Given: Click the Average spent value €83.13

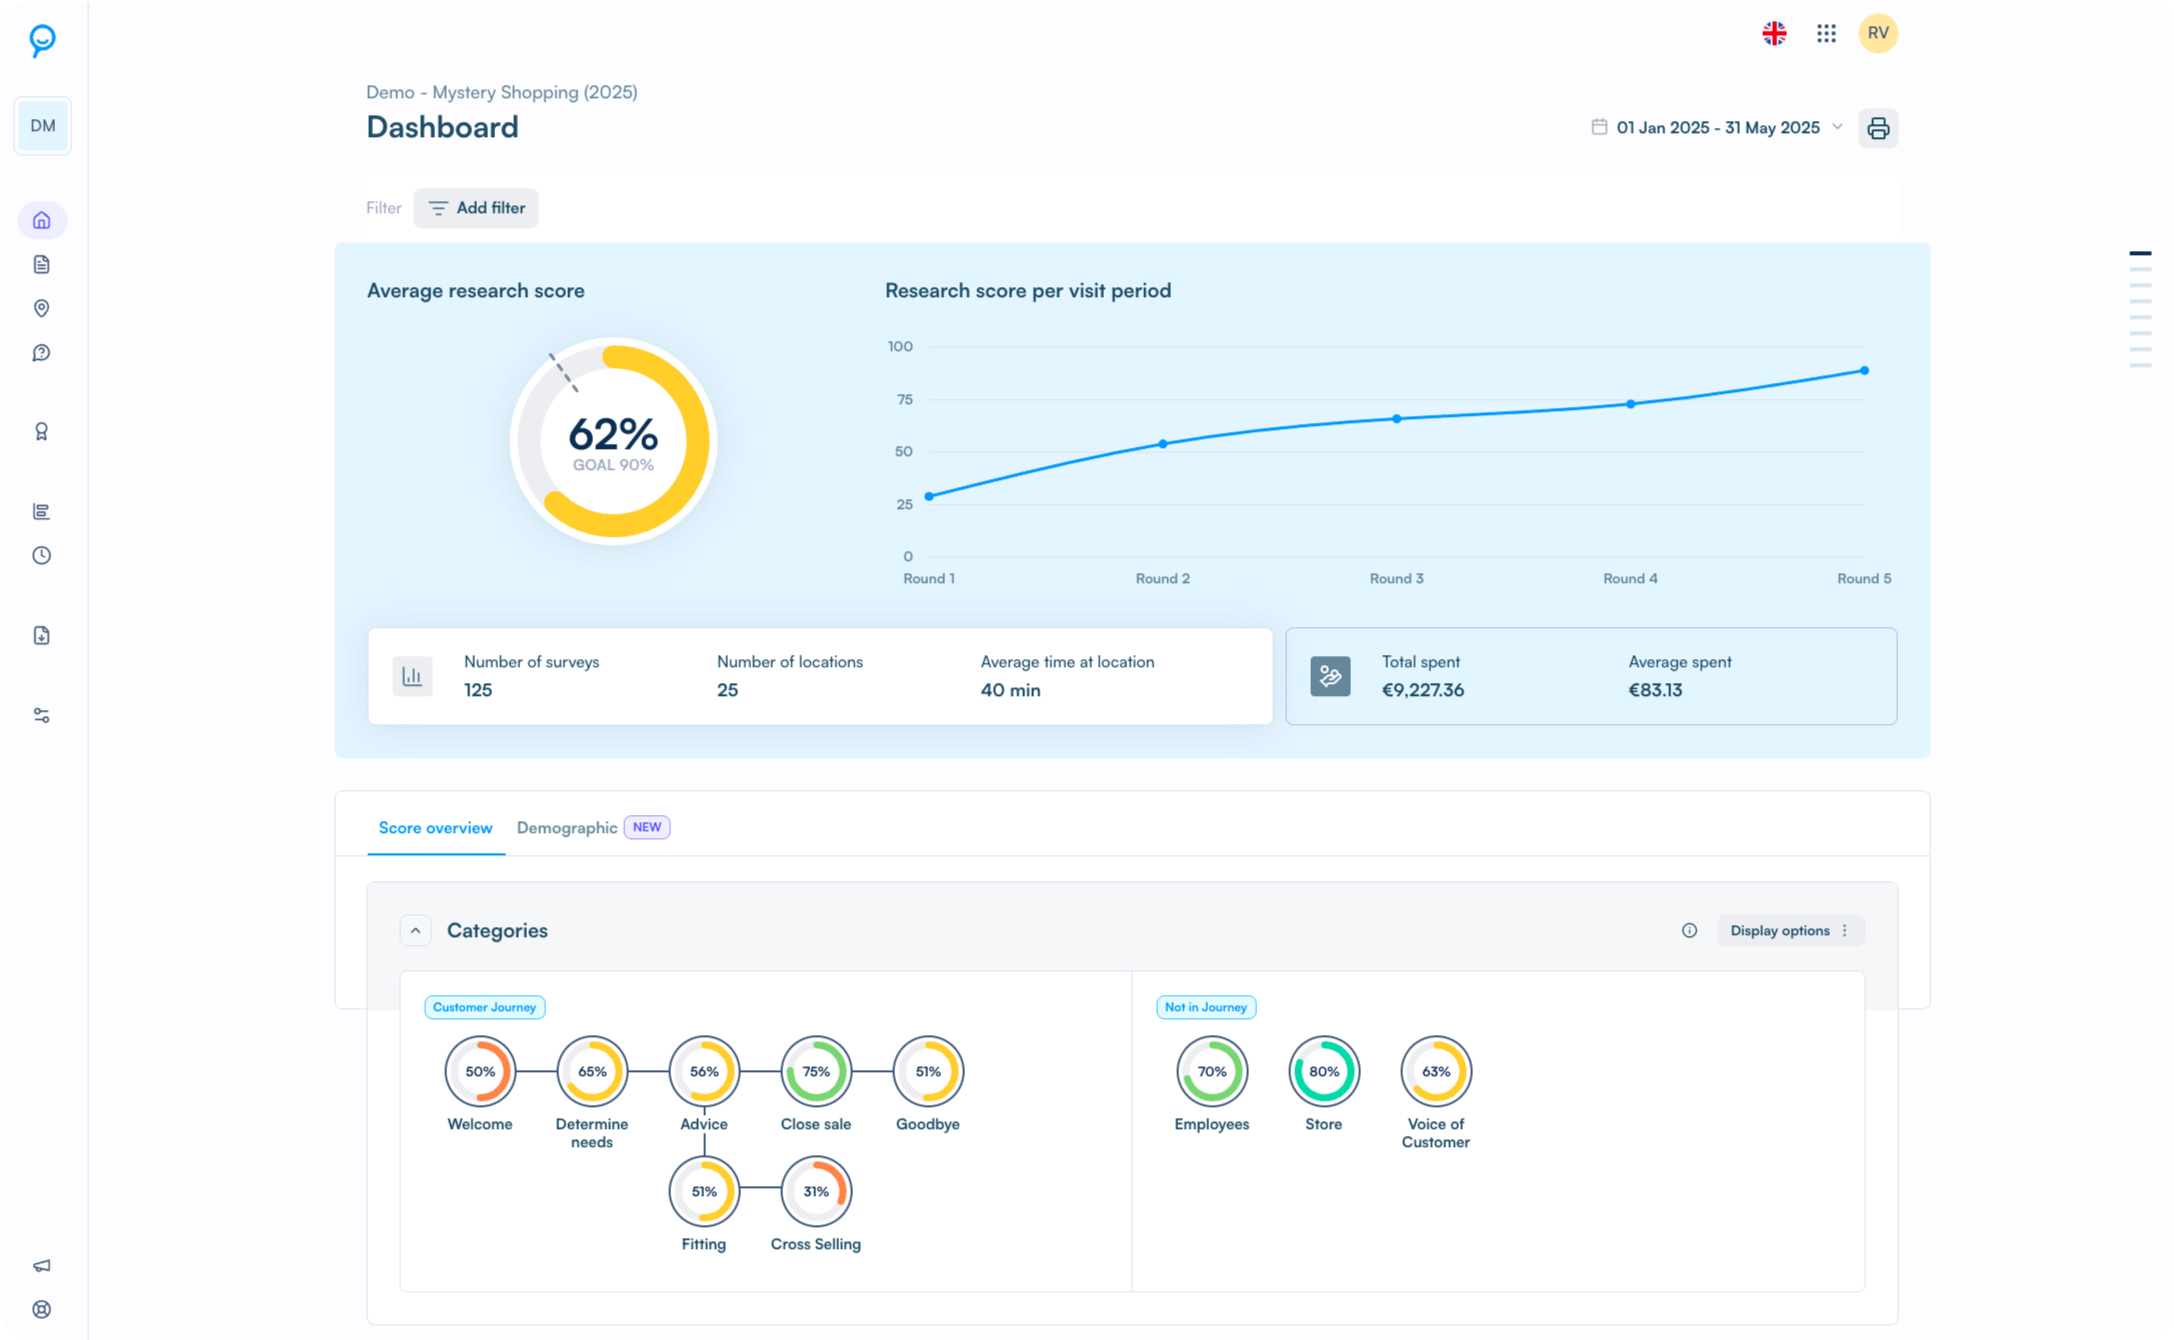Looking at the screenshot, I should pyautogui.click(x=1655, y=690).
